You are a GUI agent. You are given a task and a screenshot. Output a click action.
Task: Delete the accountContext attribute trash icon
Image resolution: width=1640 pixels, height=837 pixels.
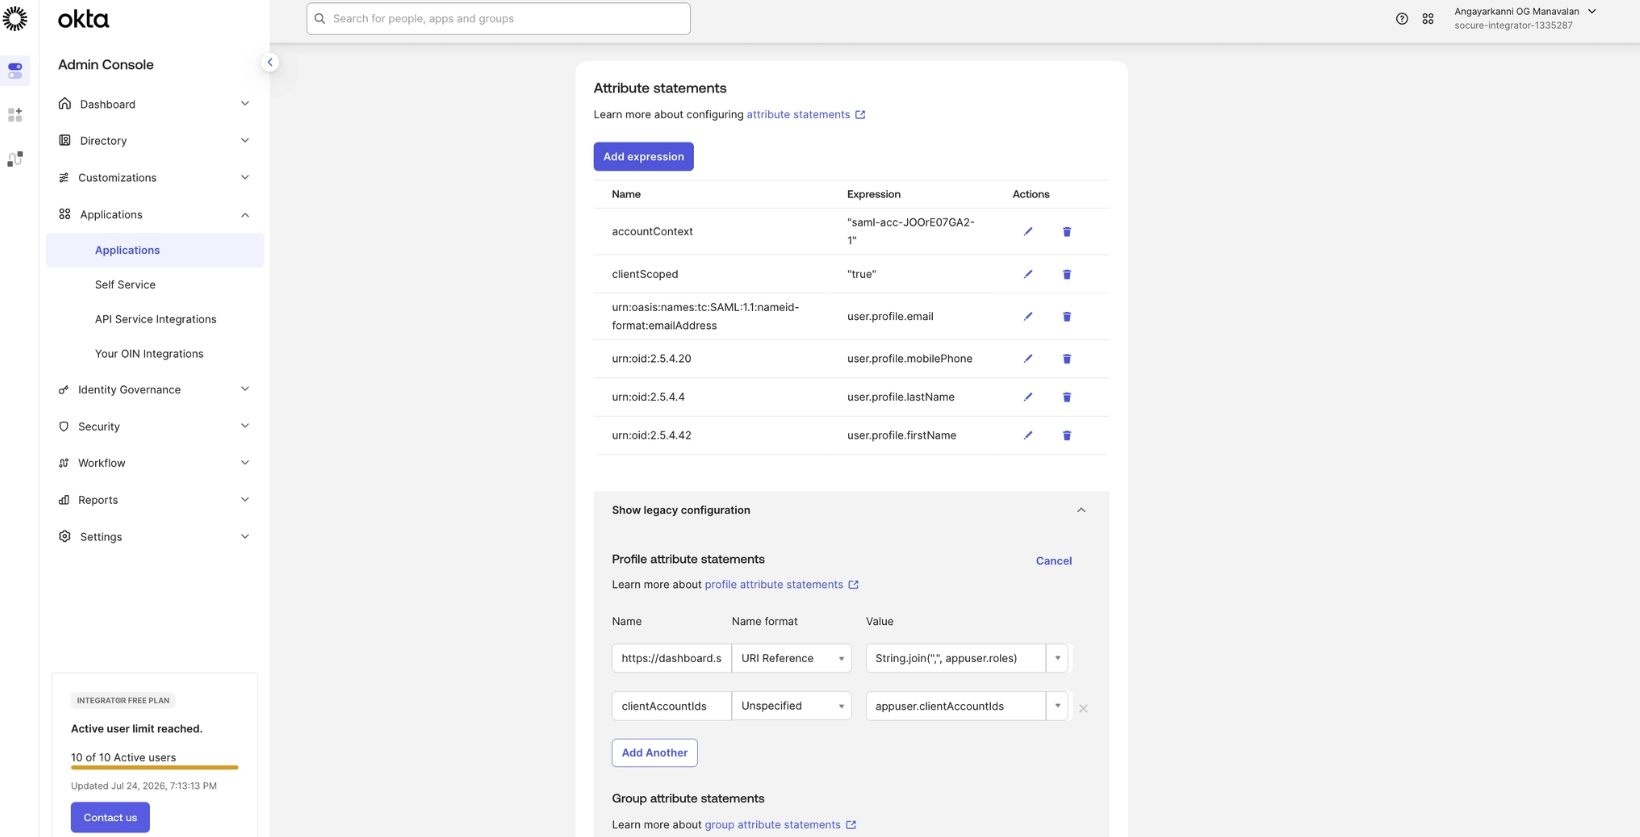tap(1067, 232)
